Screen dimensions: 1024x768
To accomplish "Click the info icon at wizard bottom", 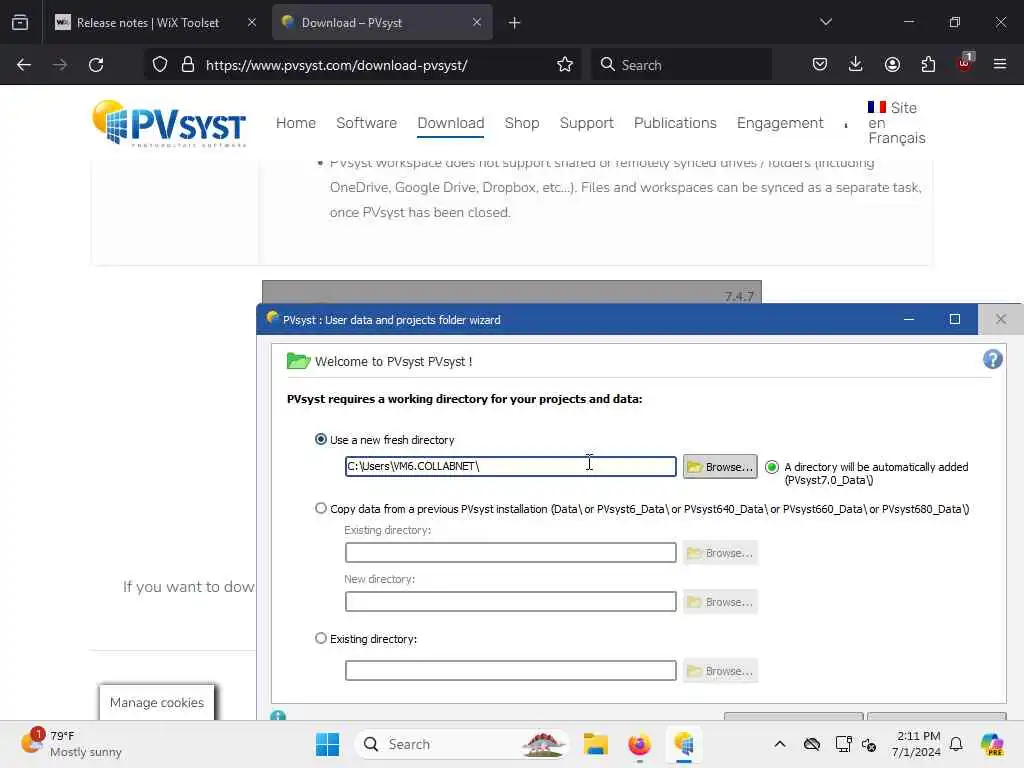I will (278, 716).
